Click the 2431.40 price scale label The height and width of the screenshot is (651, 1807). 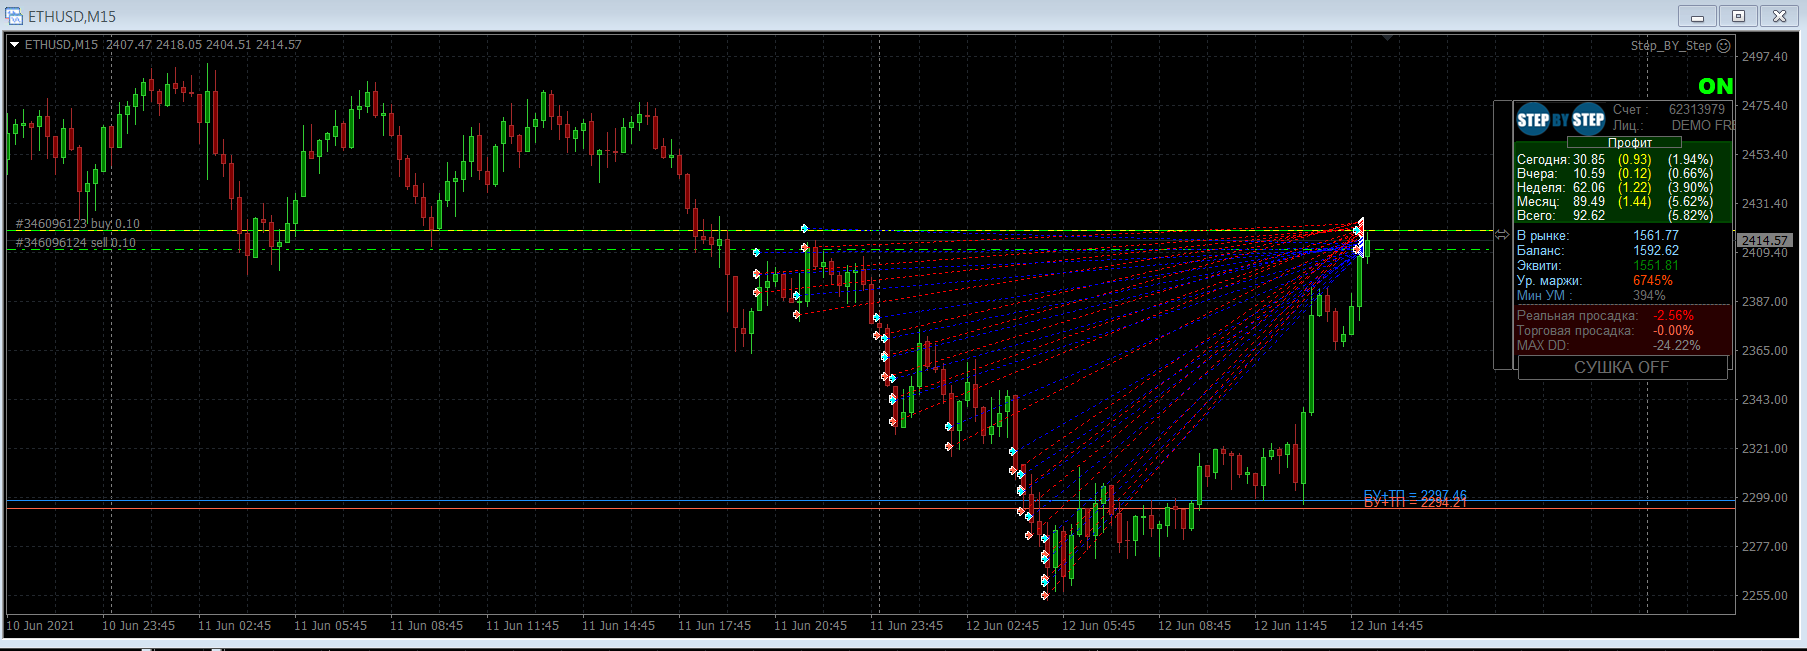click(1765, 204)
